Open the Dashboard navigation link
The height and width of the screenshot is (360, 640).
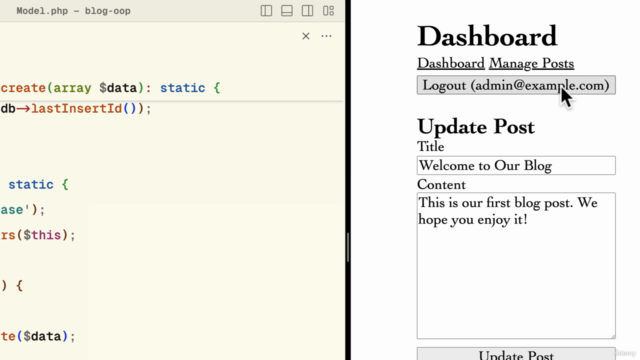coord(451,64)
